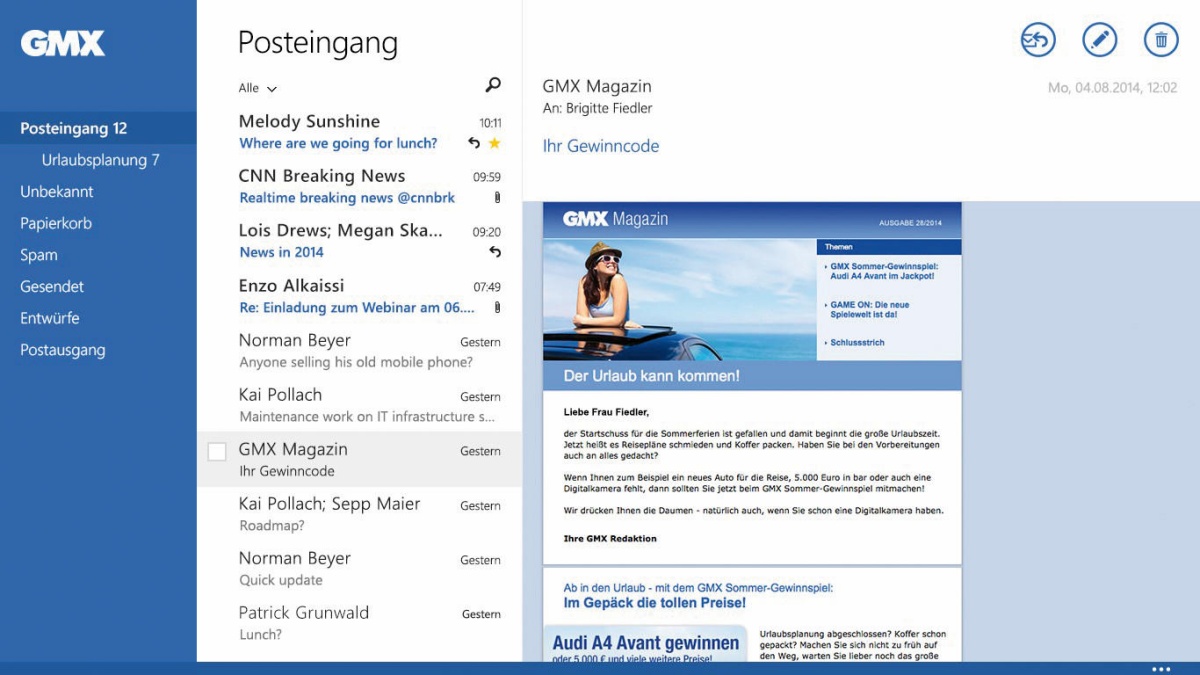Click Der Urlaub kann kommen! headline
The height and width of the screenshot is (675, 1200).
tap(652, 376)
